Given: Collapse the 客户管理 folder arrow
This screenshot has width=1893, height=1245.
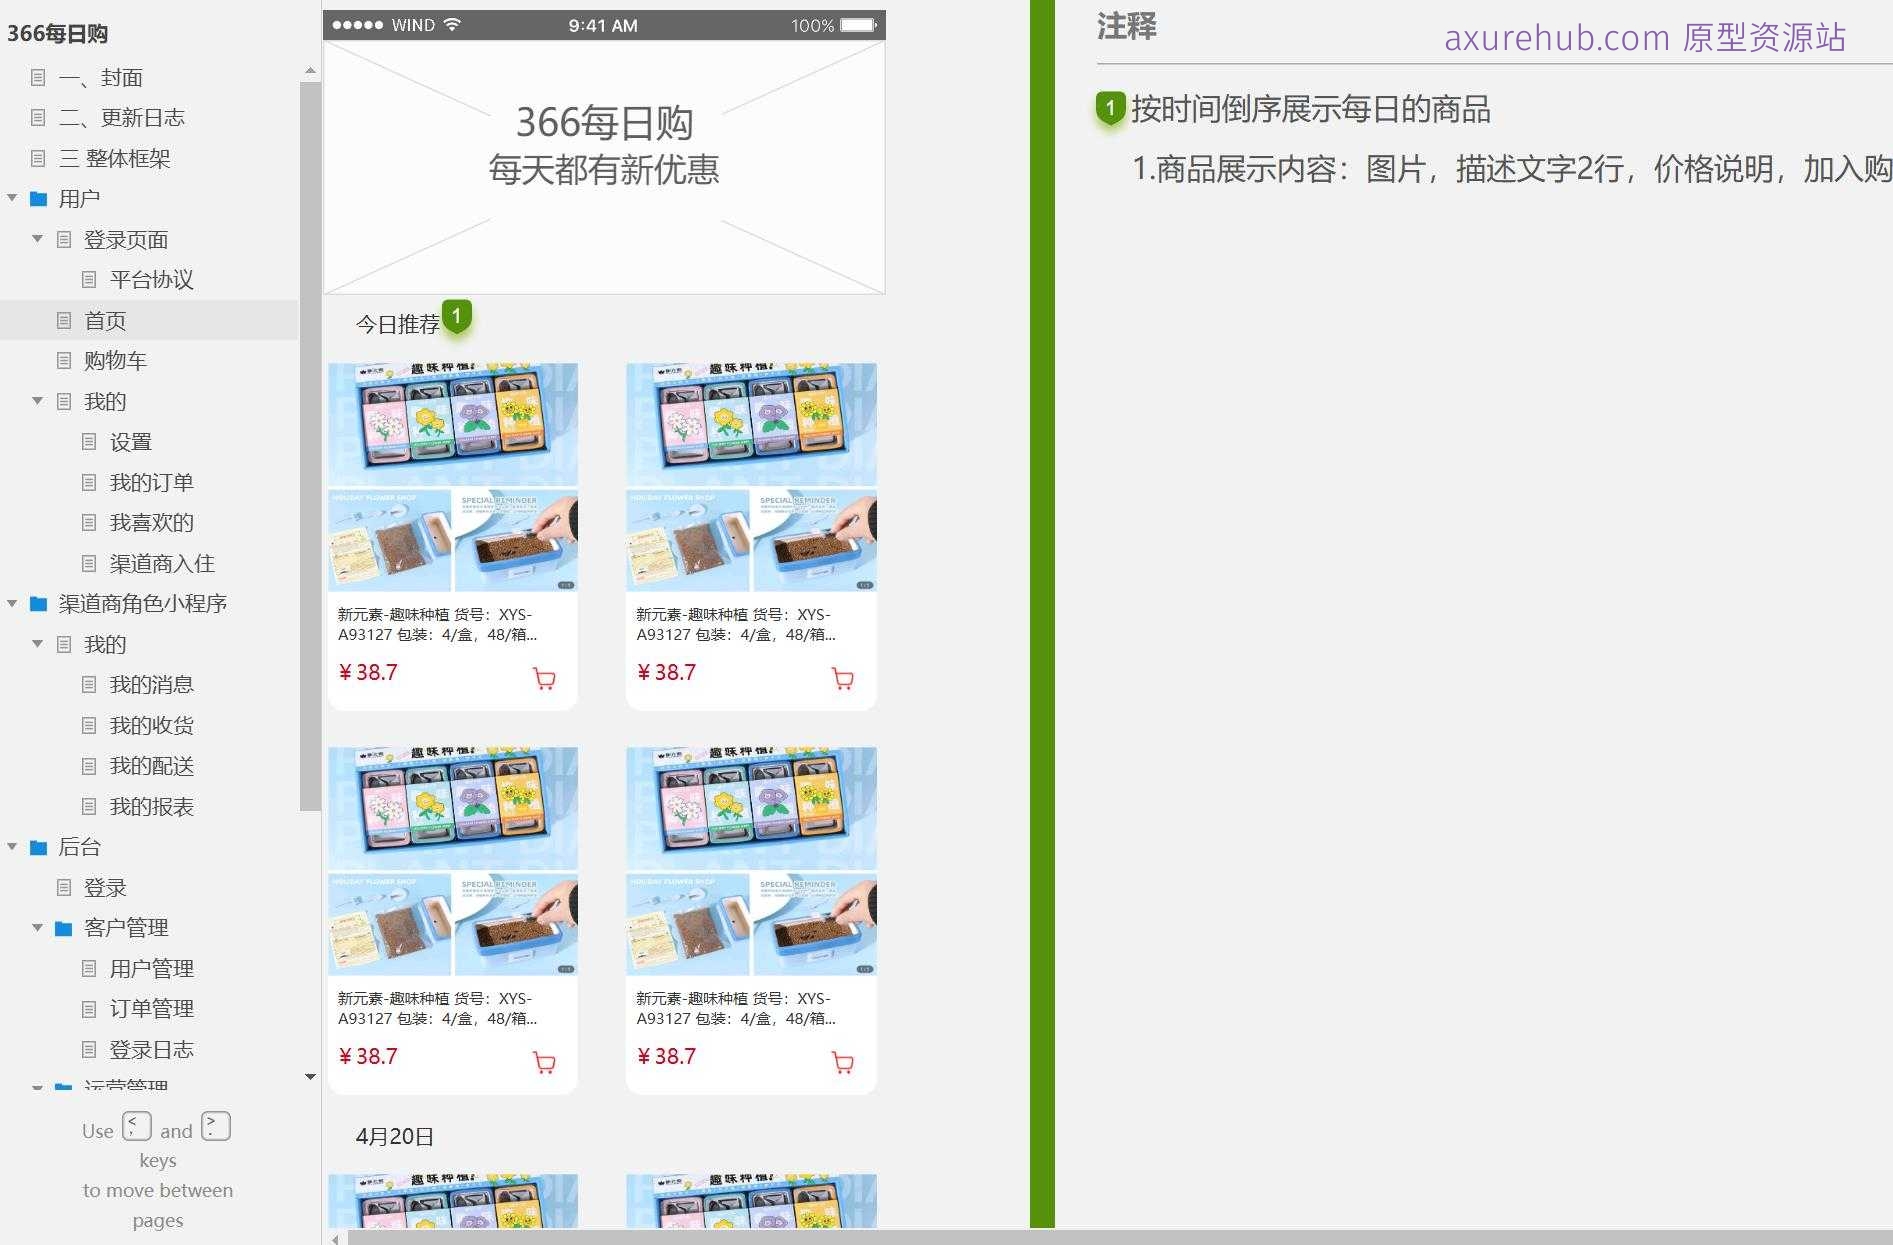Looking at the screenshot, I should pyautogui.click(x=37, y=928).
